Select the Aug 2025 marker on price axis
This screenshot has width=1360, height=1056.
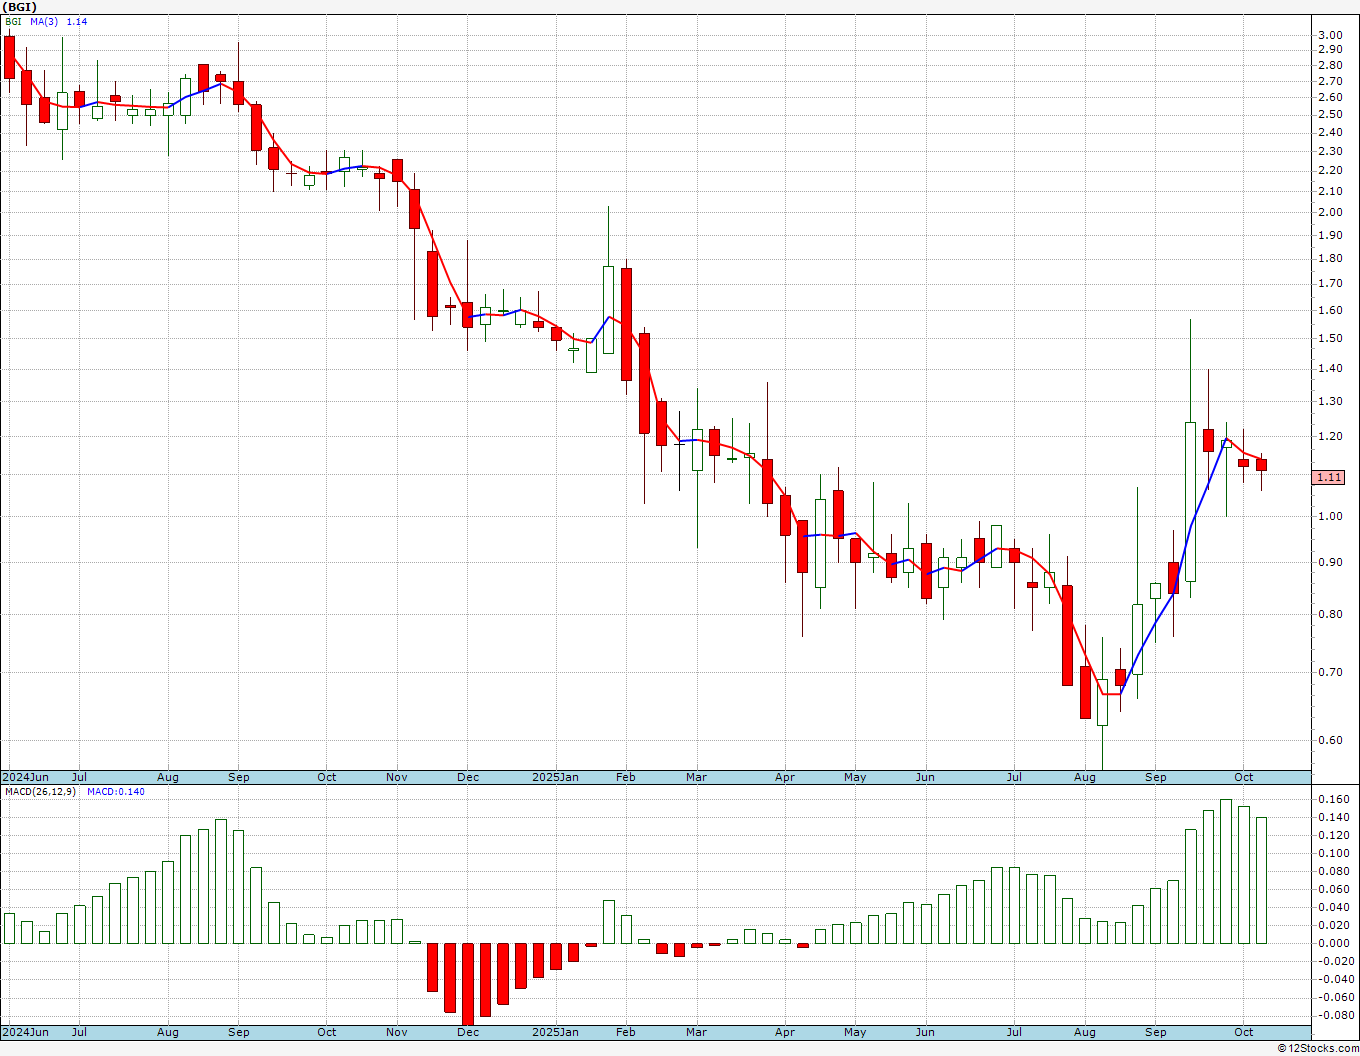1084,777
